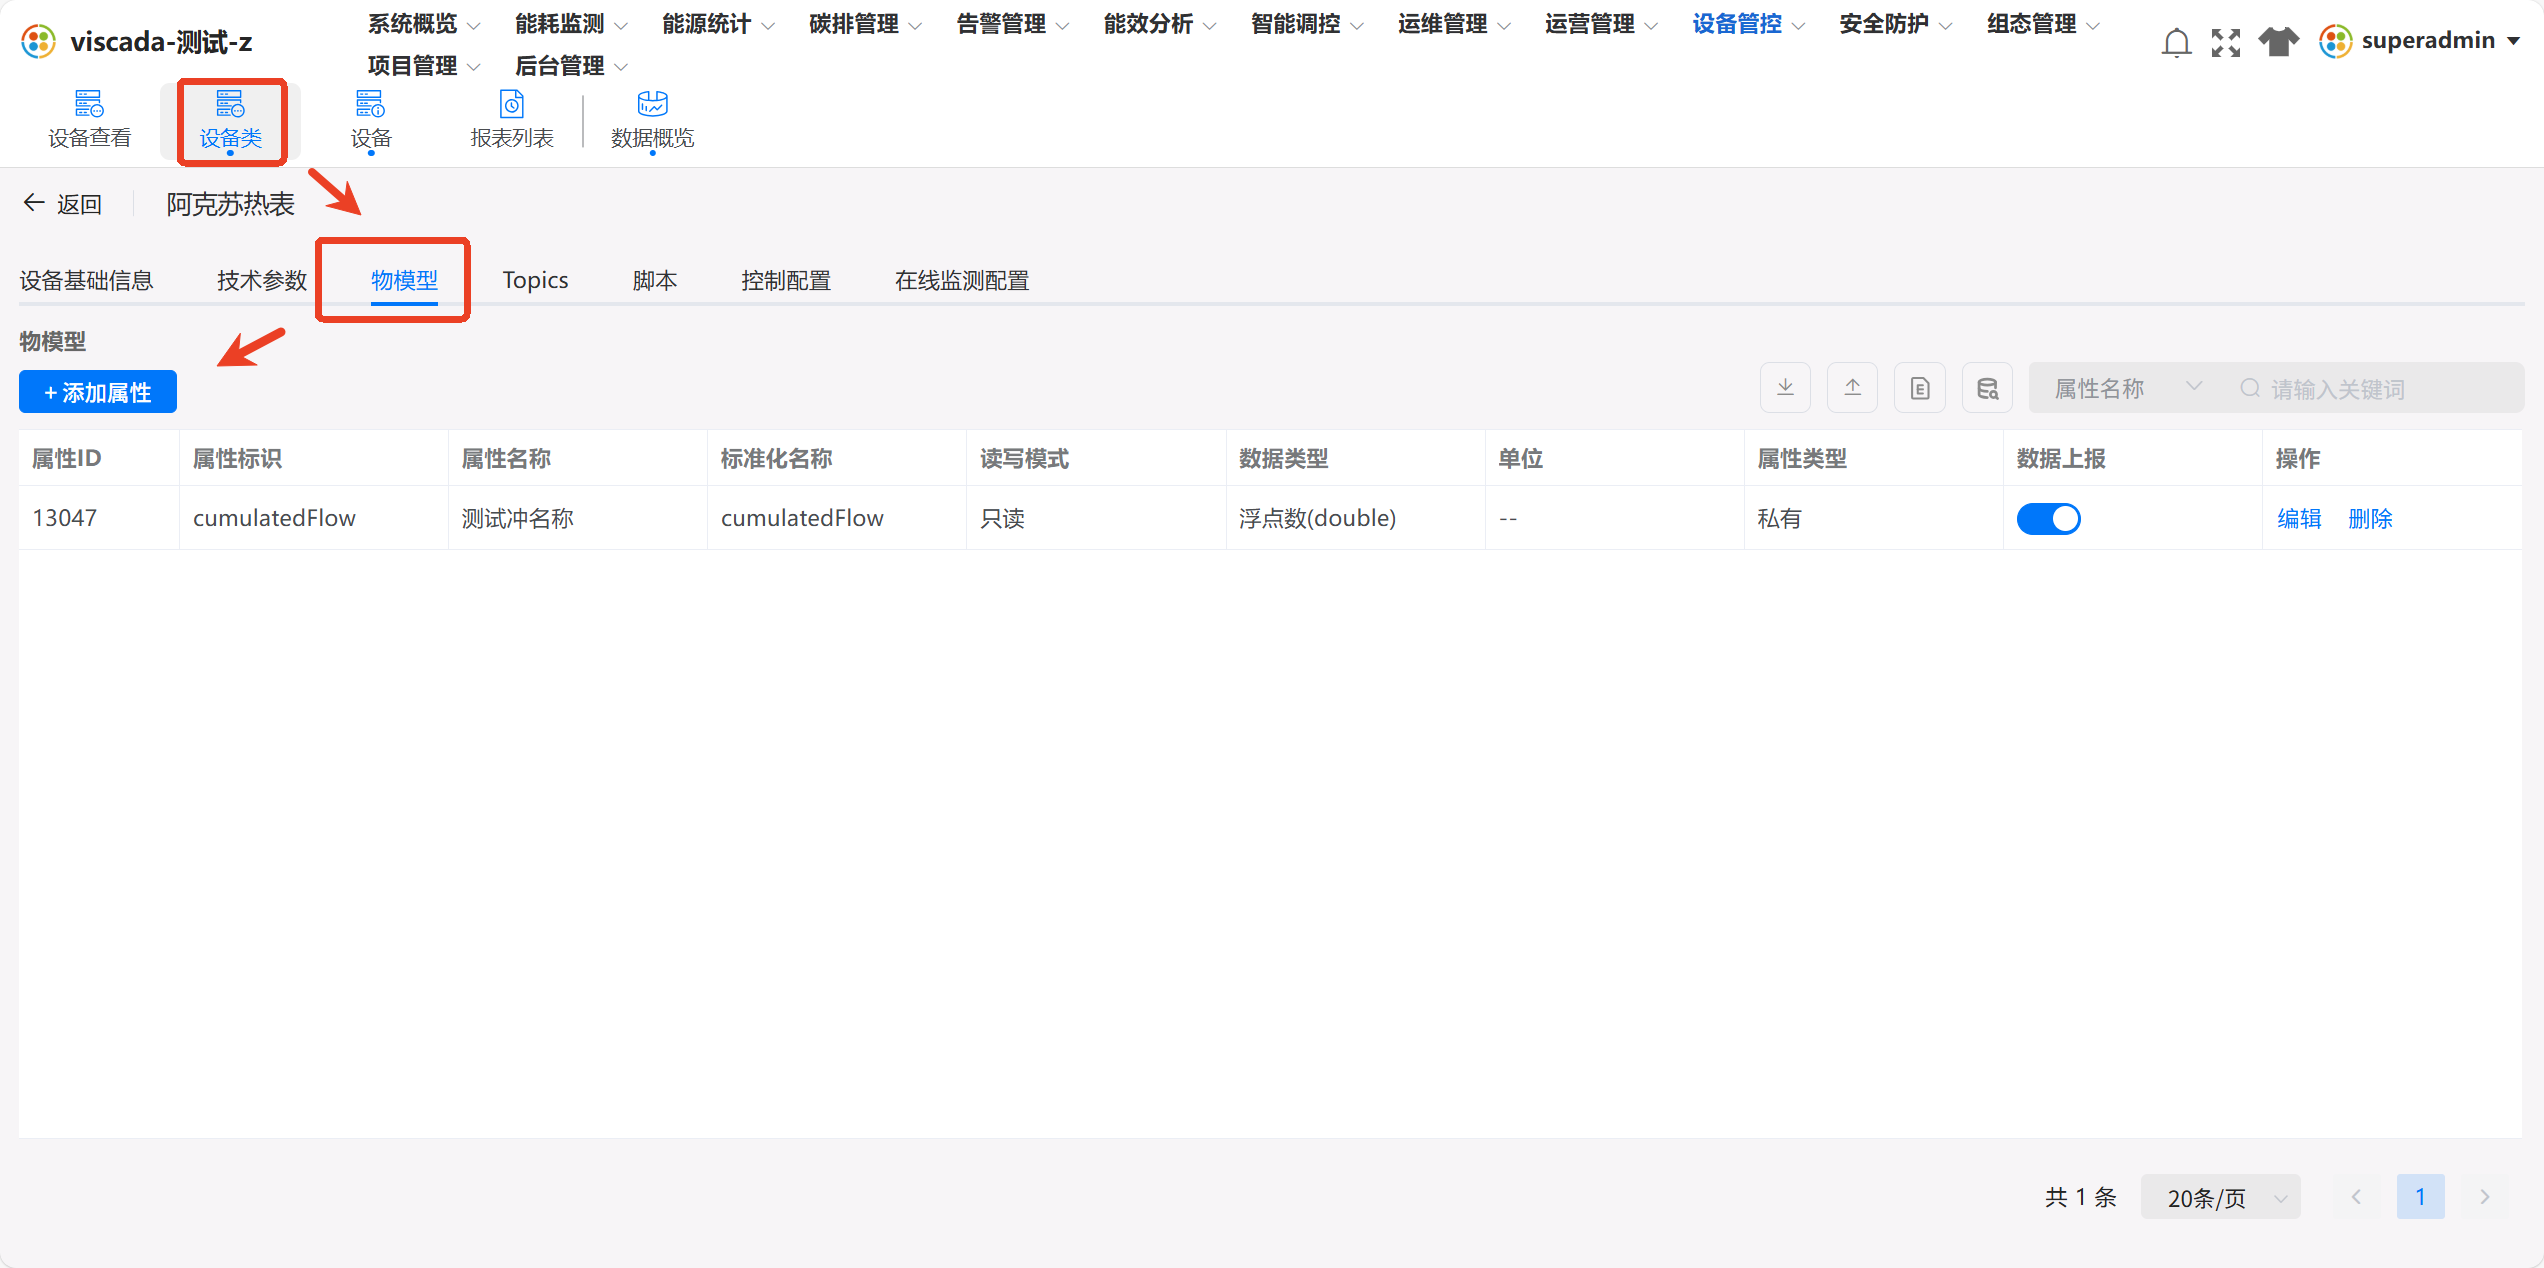Expand the 碳排管理 menu
The width and height of the screenshot is (2544, 1268).
click(x=865, y=24)
